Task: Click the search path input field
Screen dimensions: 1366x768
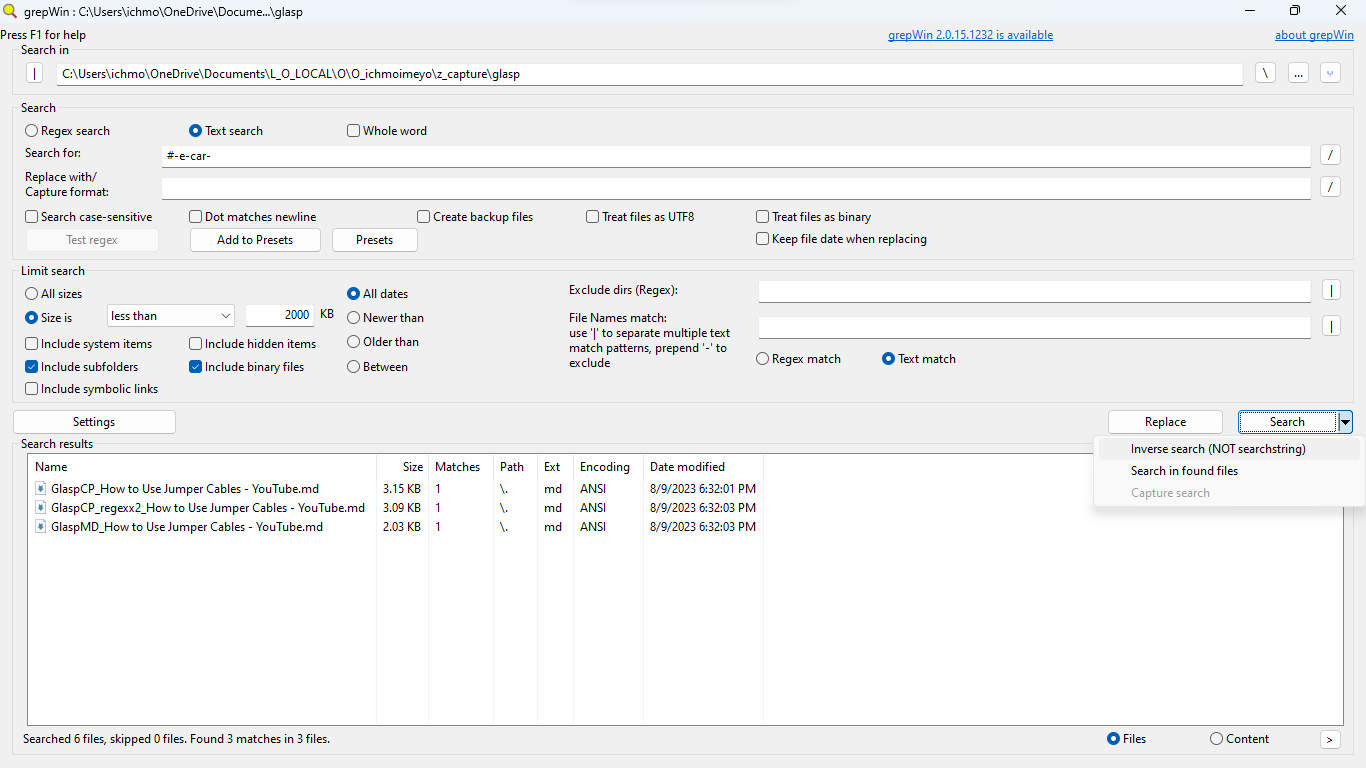Action: pos(649,74)
